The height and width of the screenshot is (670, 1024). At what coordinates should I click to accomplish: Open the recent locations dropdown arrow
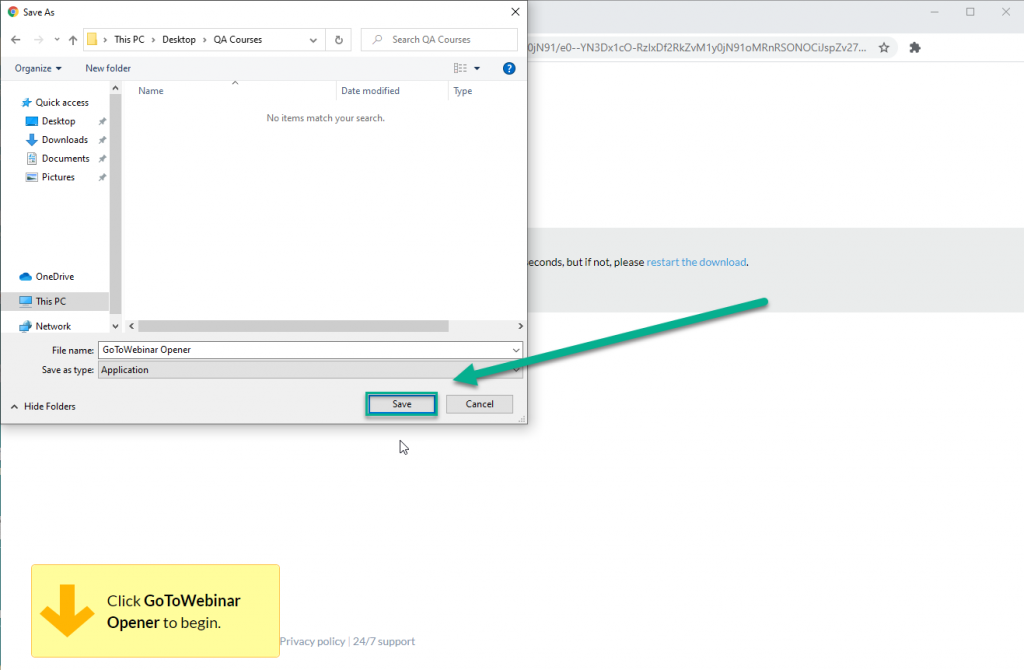pos(57,40)
